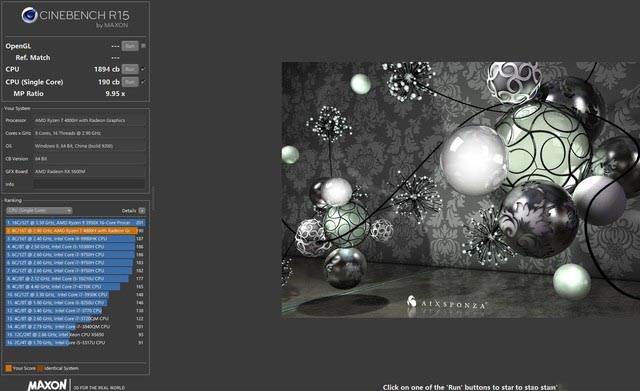This screenshot has height=391, width=640.
Task: Select rank 1 AMD Ryzen 9 3950X entry
Action: coord(75,223)
